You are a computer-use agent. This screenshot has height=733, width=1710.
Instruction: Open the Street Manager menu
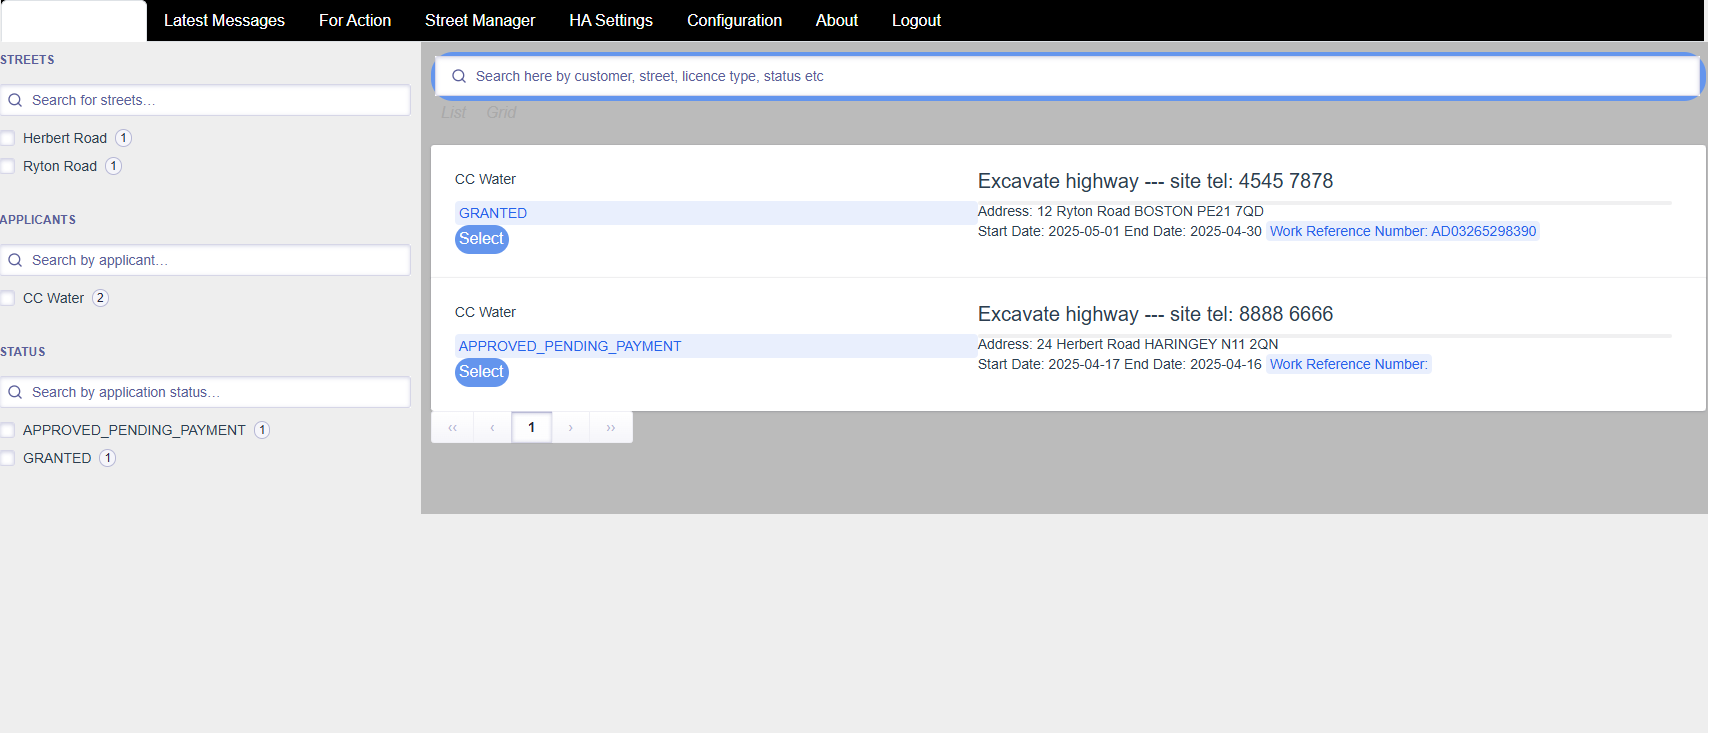coord(479,20)
